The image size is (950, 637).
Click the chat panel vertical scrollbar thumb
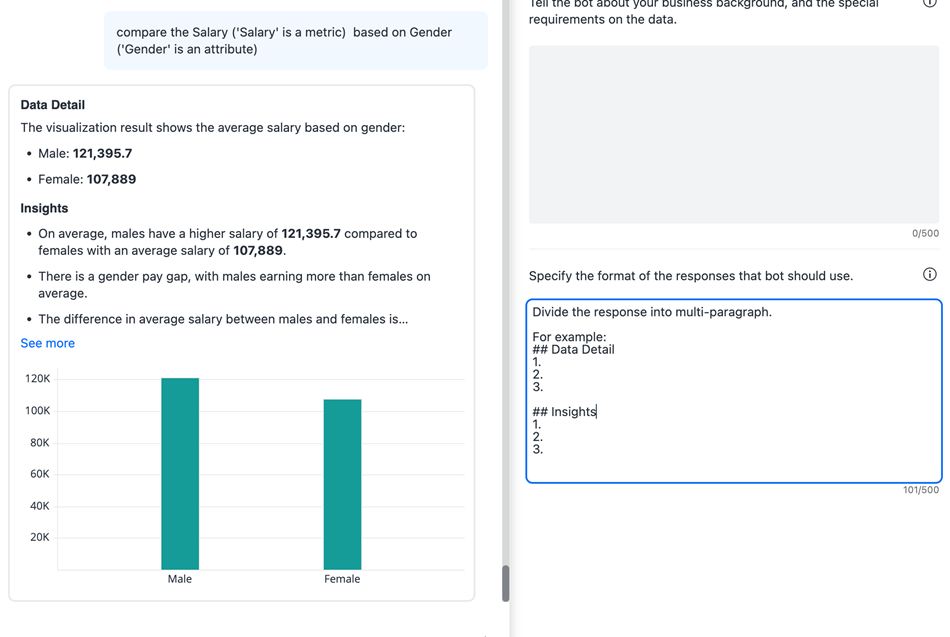pyautogui.click(x=506, y=583)
